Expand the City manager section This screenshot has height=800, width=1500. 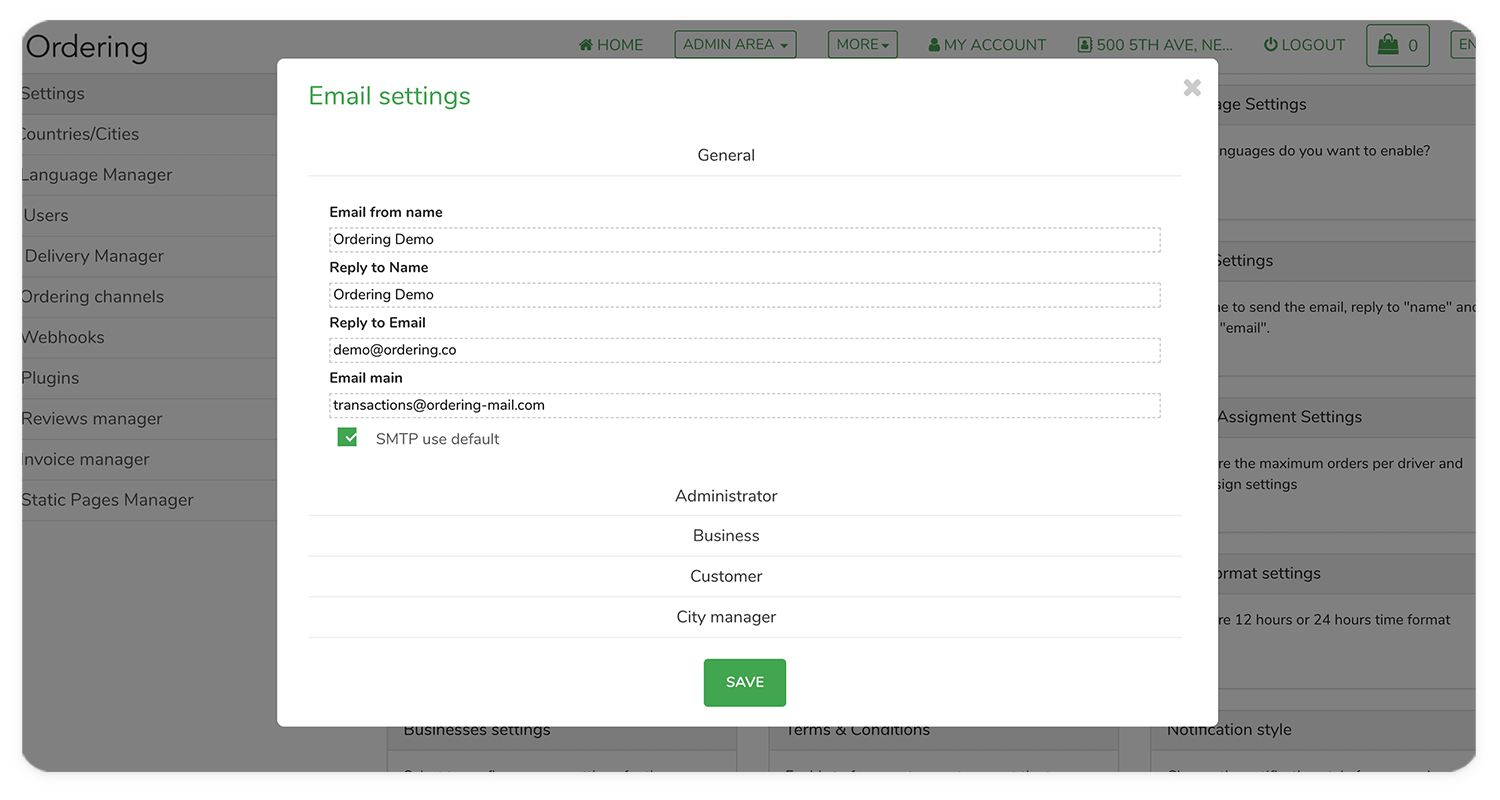click(745, 617)
